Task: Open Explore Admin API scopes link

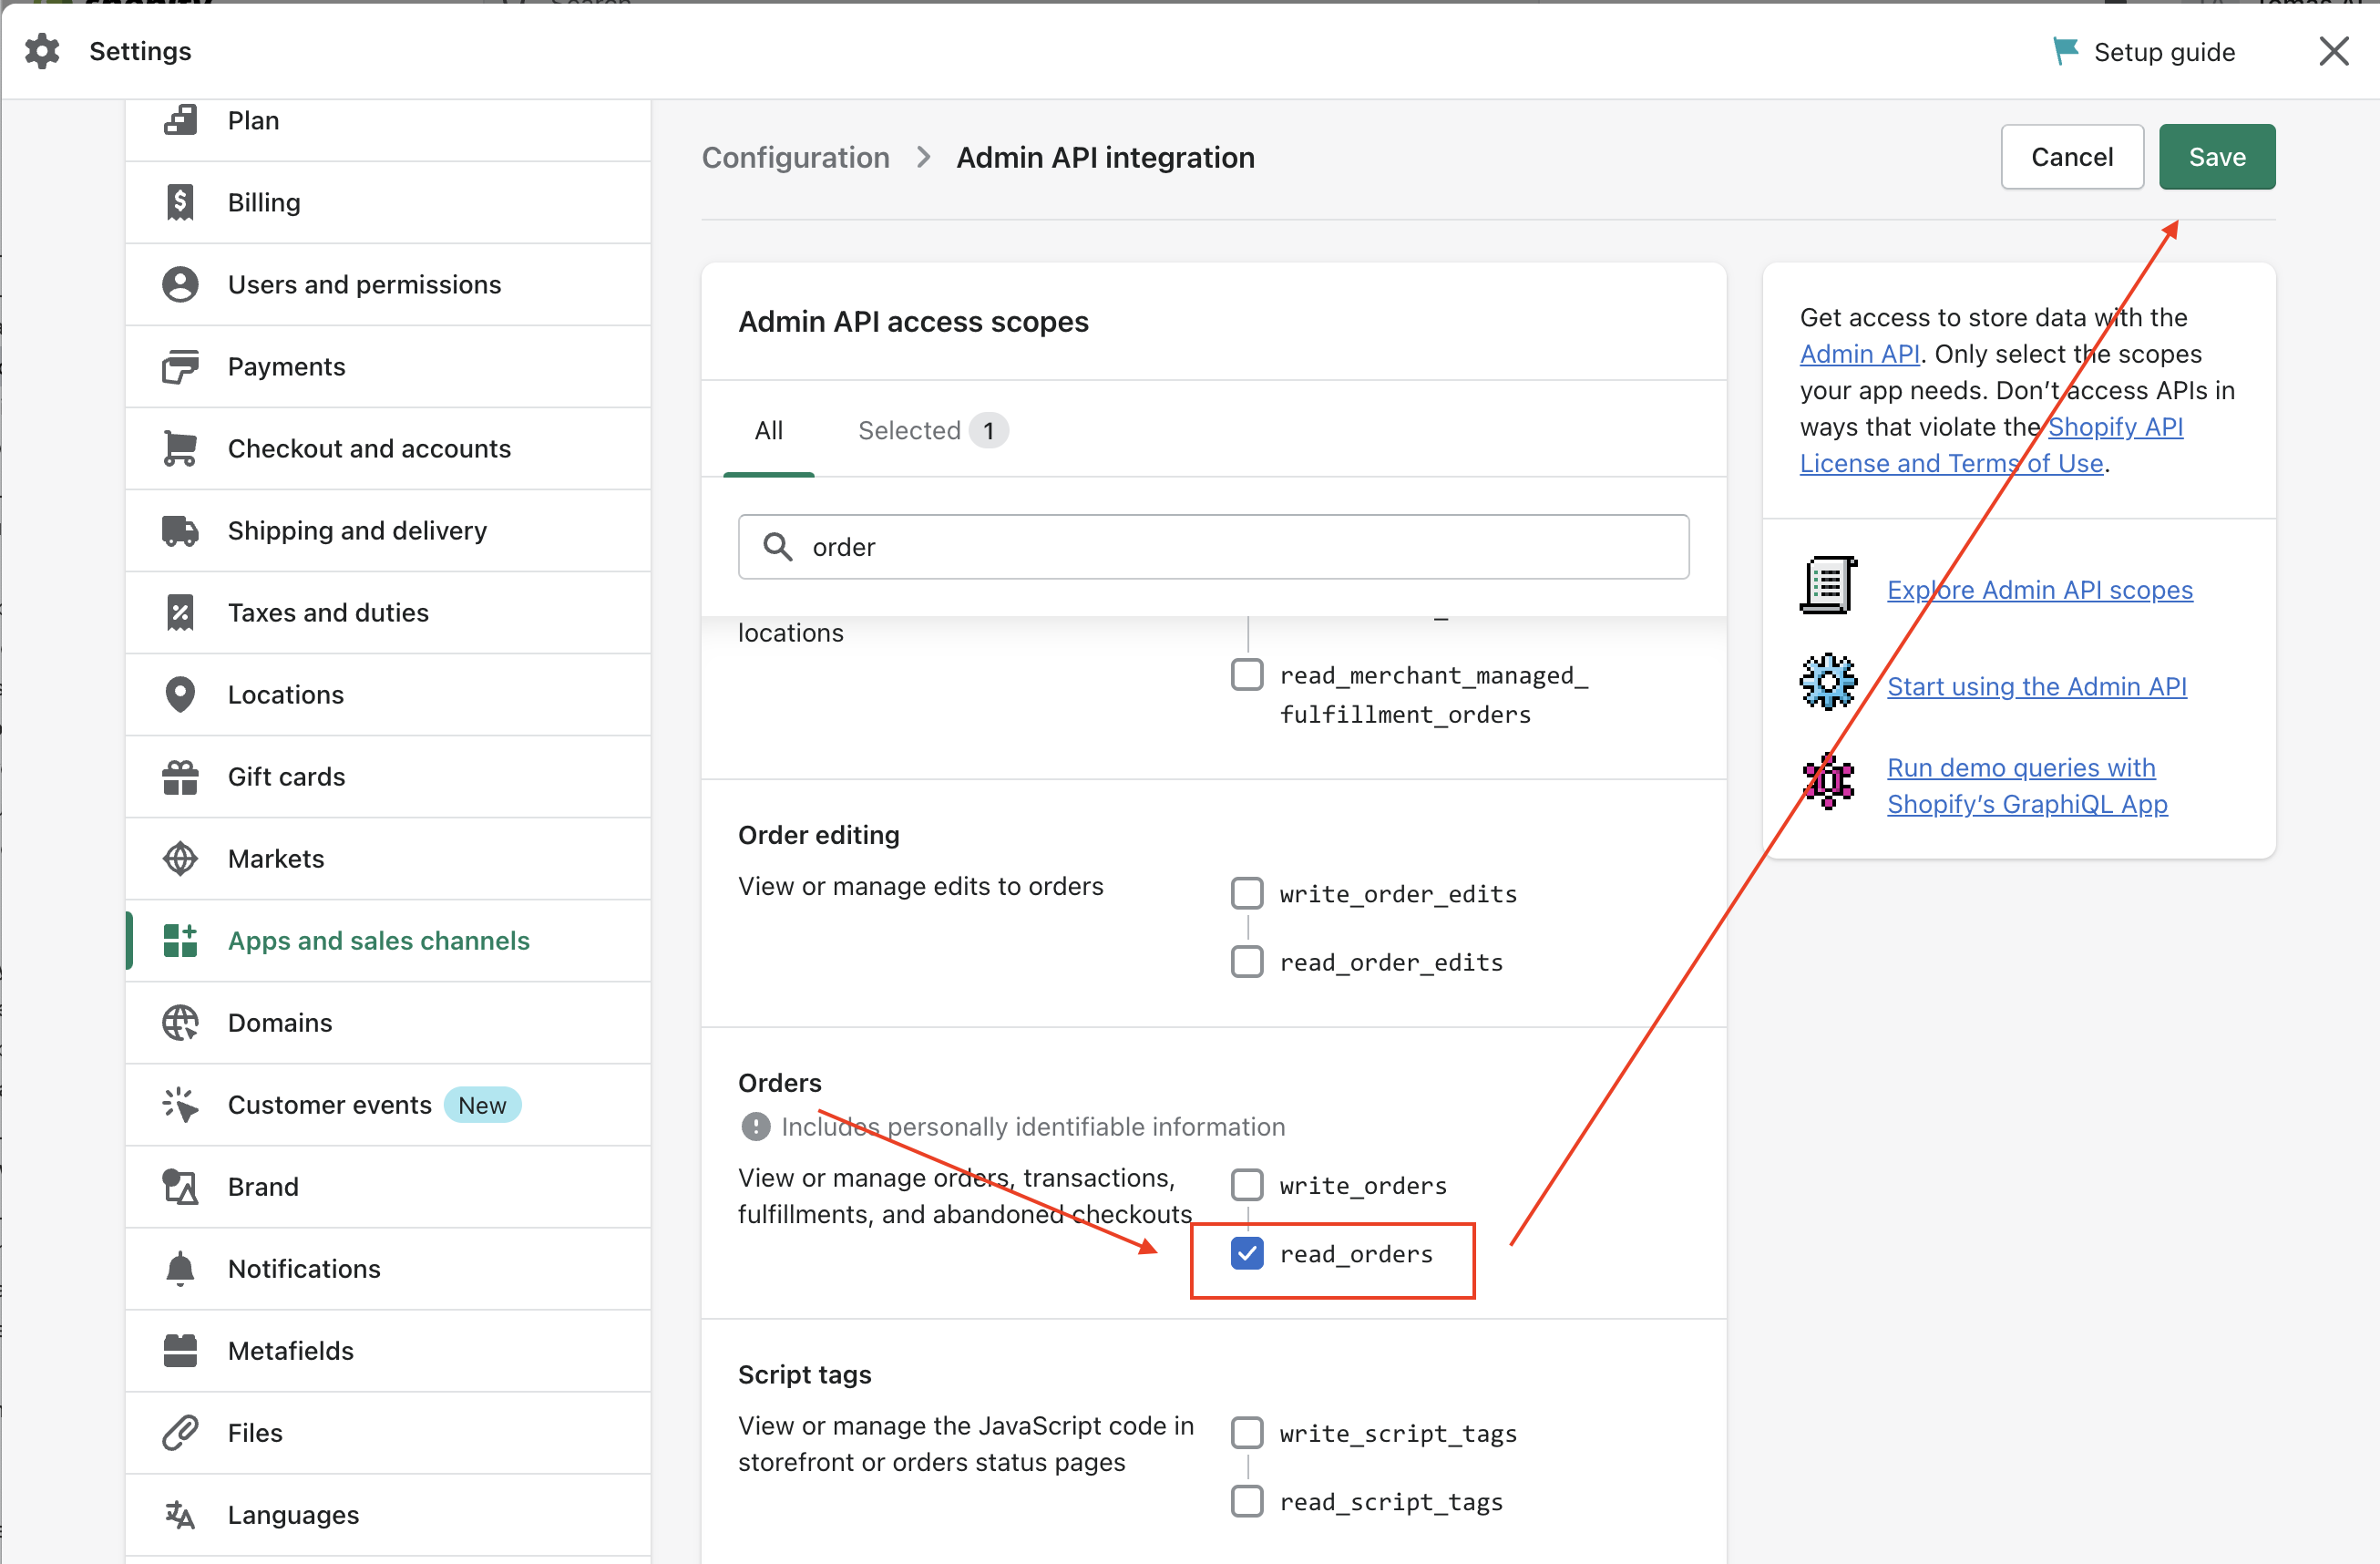Action: pyautogui.click(x=2039, y=590)
